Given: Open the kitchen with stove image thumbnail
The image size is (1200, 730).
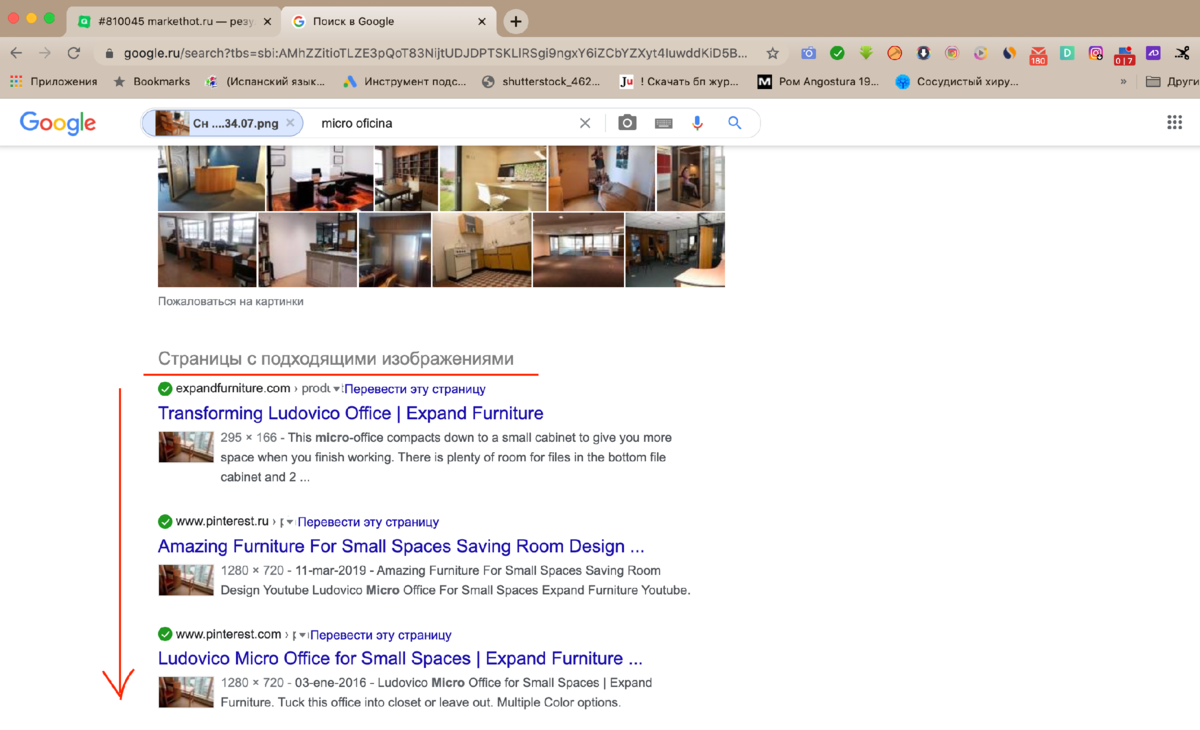Looking at the screenshot, I should [481, 250].
